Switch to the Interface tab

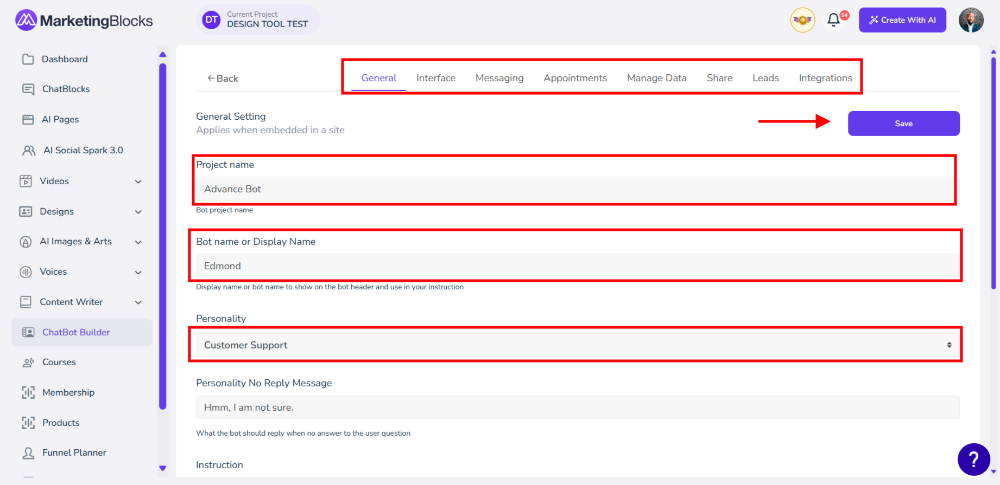tap(436, 78)
